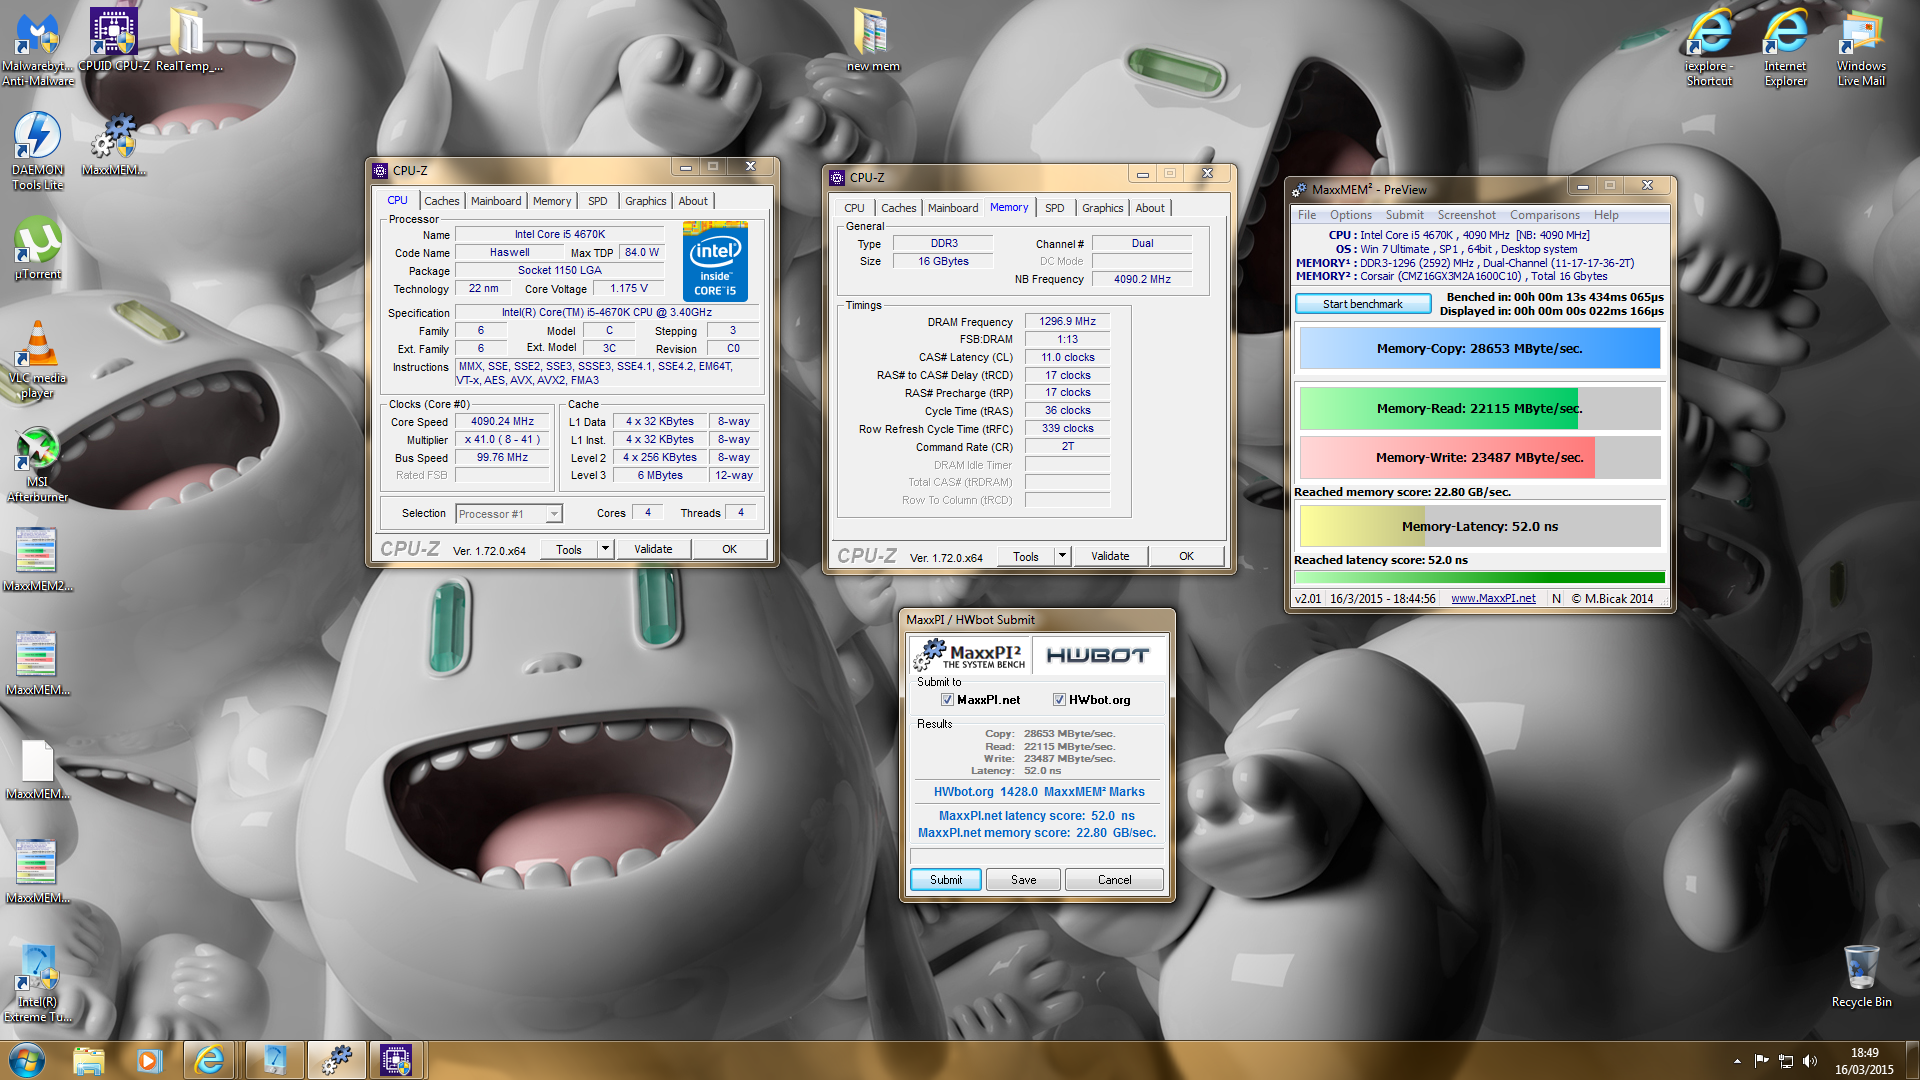Switch to CPU-Z taskbar icon

pos(396,1060)
